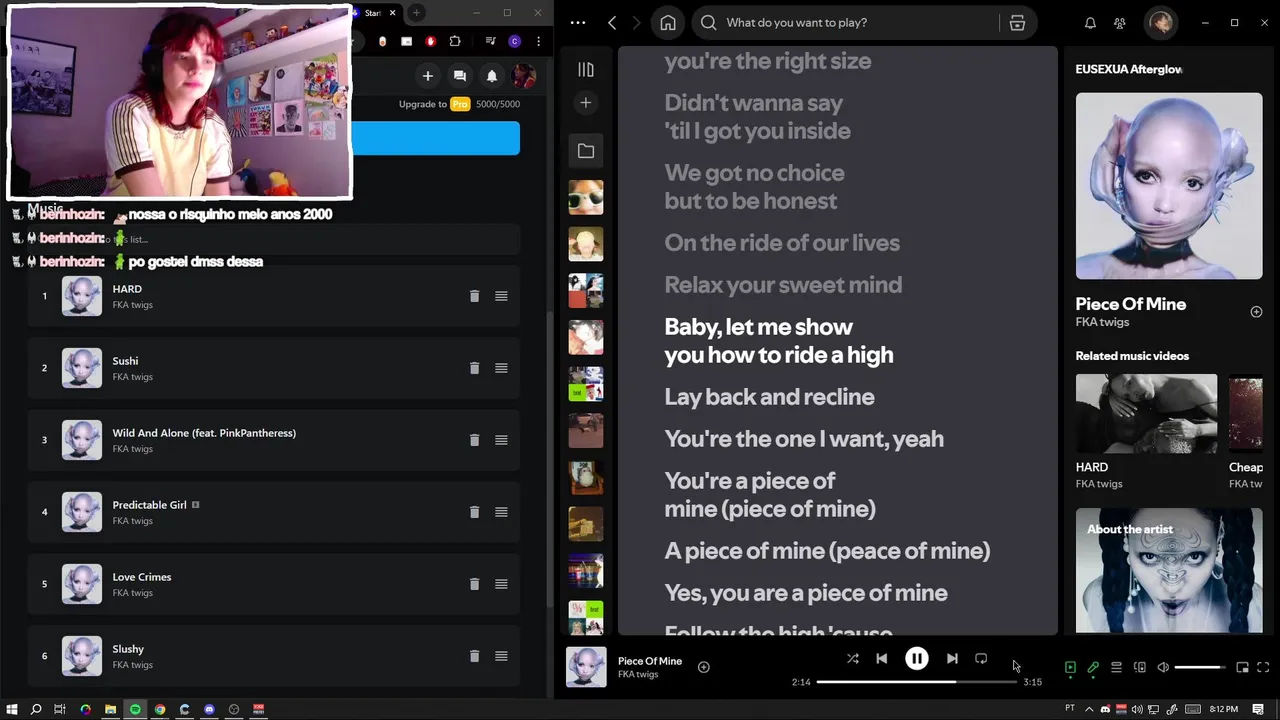Open the user avatar in browser app header
This screenshot has height=720, width=1280.
[x=523, y=76]
